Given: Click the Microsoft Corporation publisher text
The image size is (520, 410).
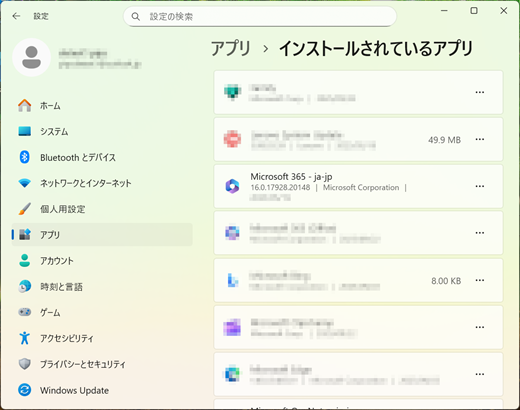Looking at the screenshot, I should (x=361, y=188).
